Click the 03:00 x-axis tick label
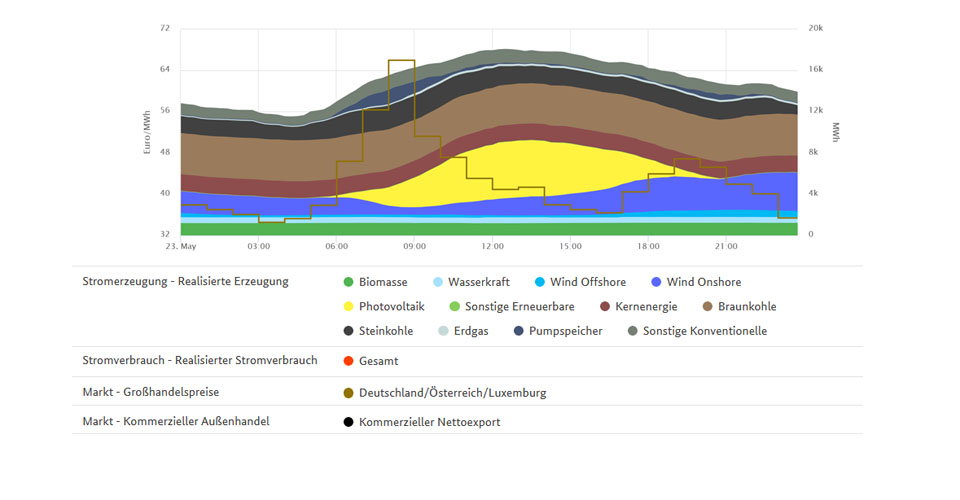960x500 pixels. click(x=258, y=247)
